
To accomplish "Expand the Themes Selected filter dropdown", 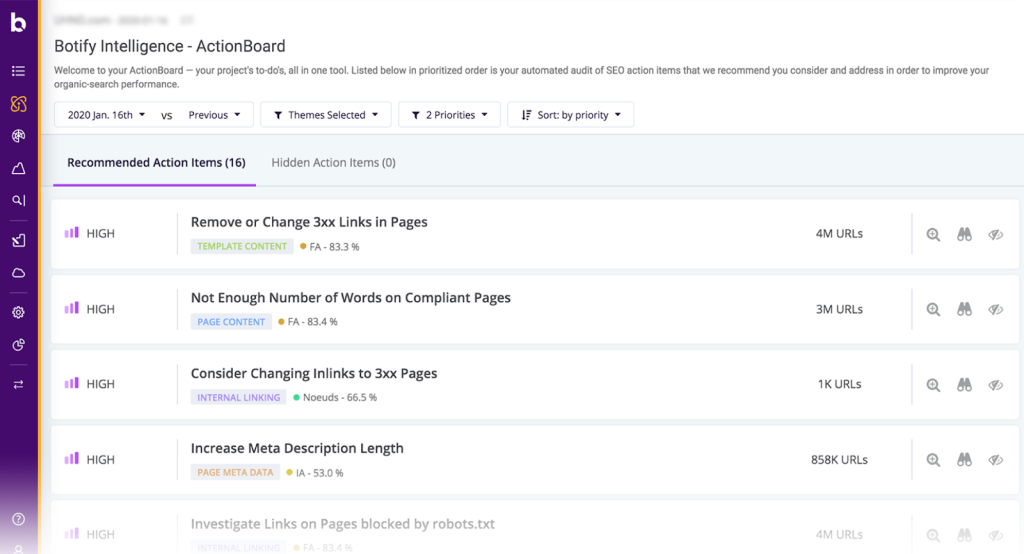I will pos(326,114).
